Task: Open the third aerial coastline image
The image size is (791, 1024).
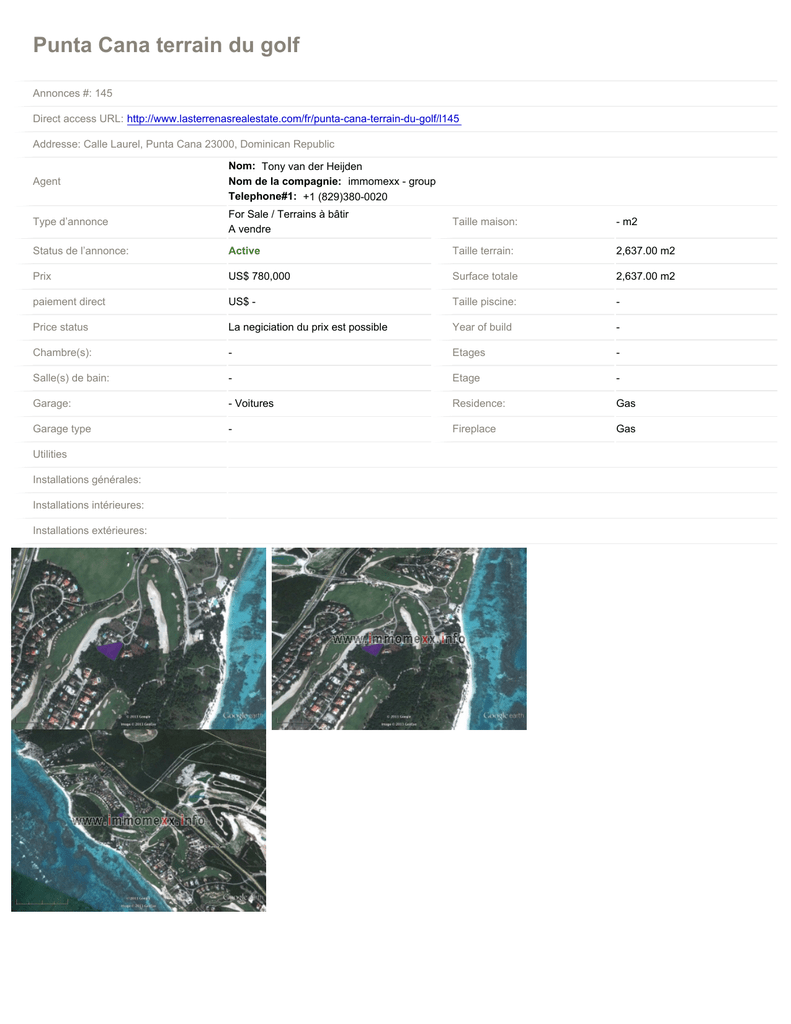Action: coord(138,820)
